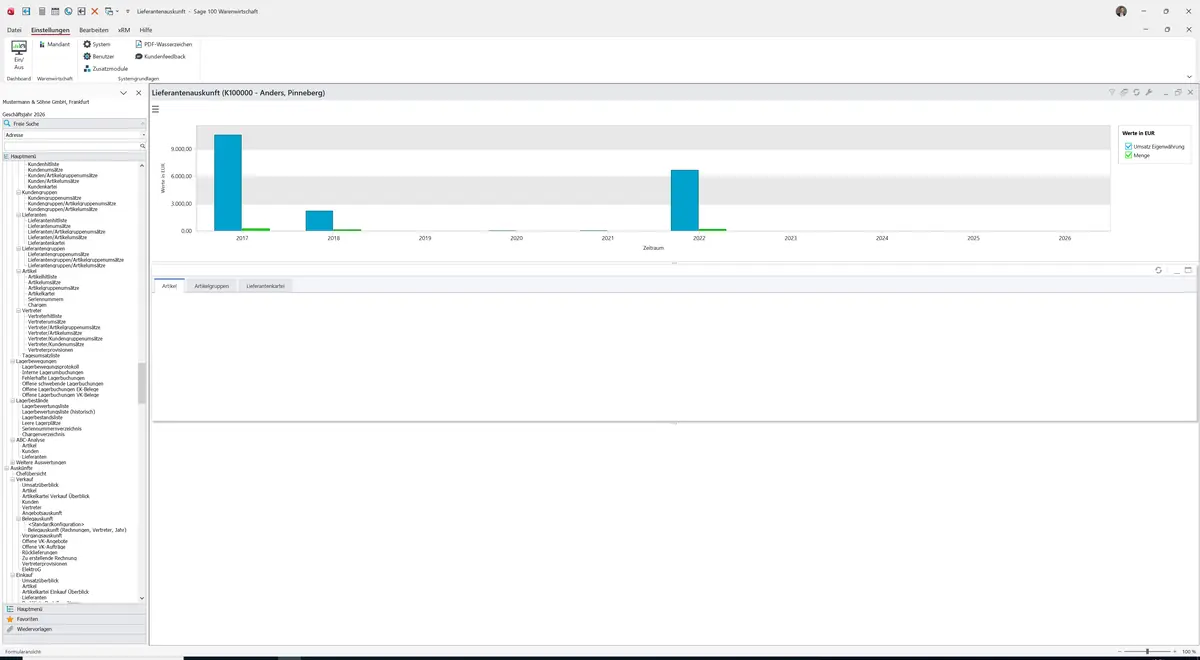Switch to the Artikelgruppen tab
This screenshot has width=1200, height=660.
[x=212, y=286]
